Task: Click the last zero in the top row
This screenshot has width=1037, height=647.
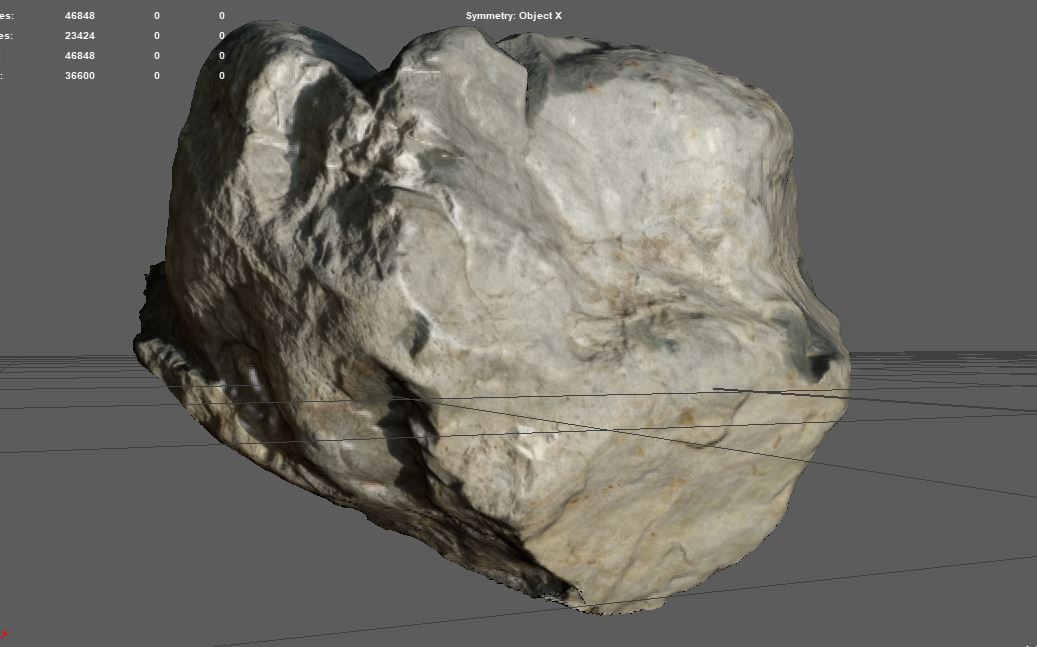Action: coord(222,16)
